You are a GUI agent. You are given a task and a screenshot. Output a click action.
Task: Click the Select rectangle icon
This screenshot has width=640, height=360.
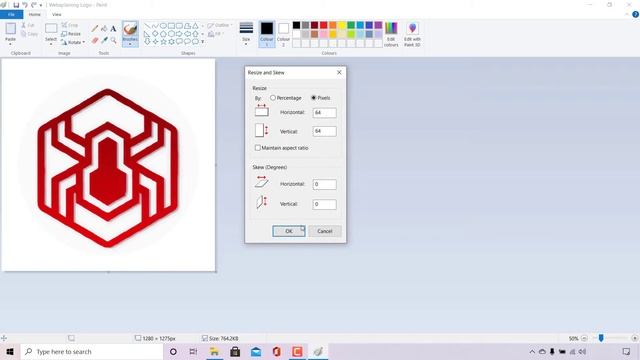tap(51, 28)
